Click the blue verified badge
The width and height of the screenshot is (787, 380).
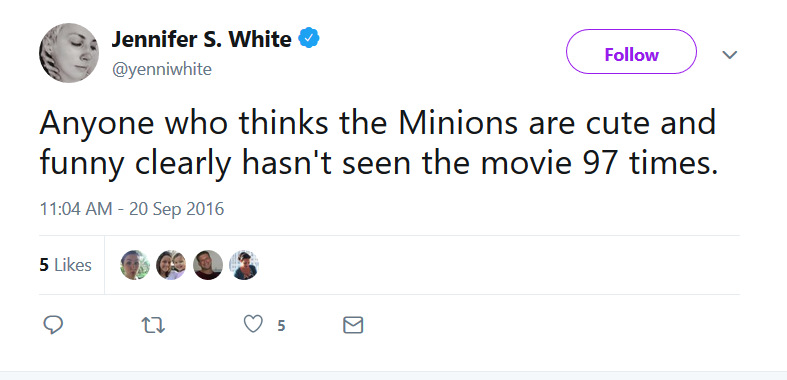(309, 39)
